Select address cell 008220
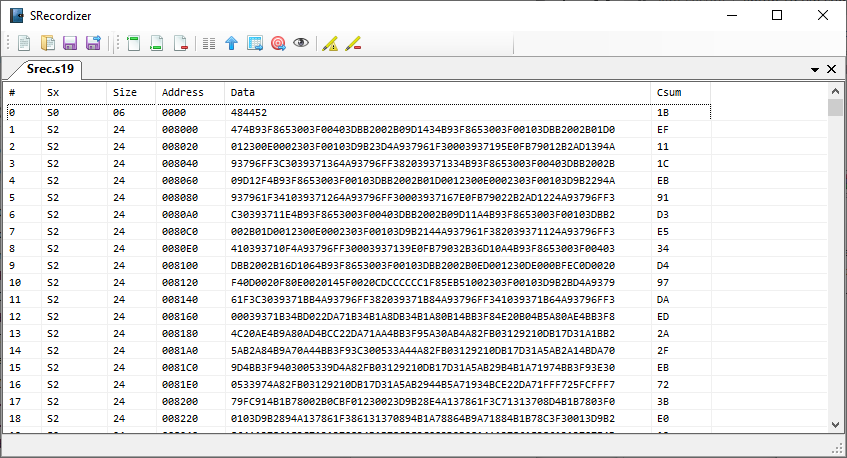Image resolution: width=847 pixels, height=458 pixels. tap(180, 419)
